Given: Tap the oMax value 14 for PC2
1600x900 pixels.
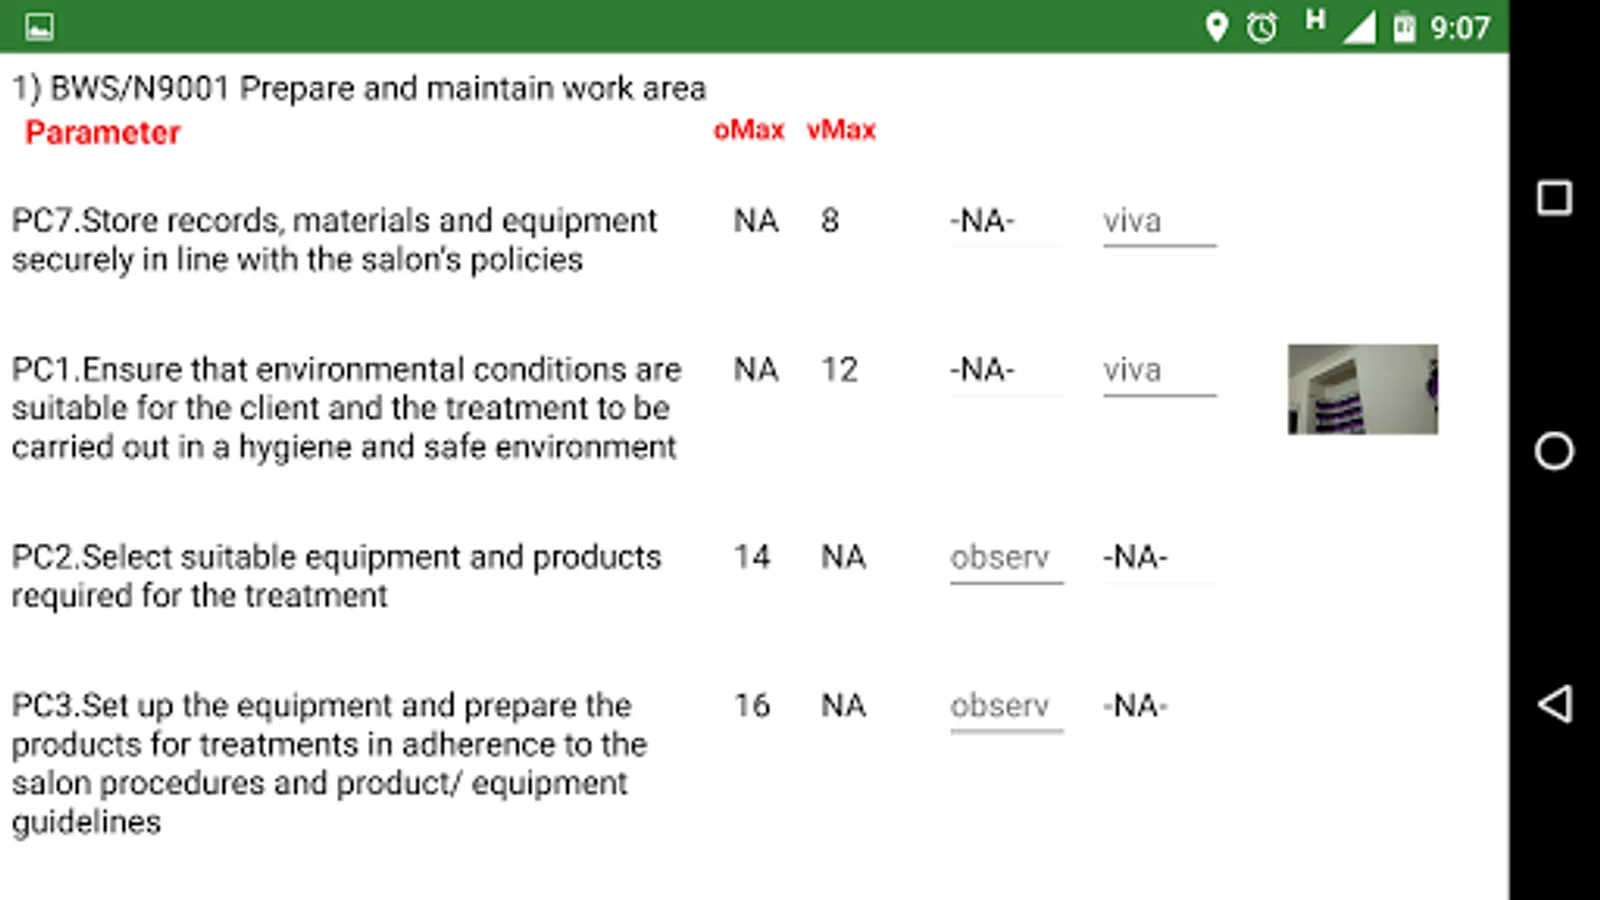Looking at the screenshot, I should pos(752,556).
